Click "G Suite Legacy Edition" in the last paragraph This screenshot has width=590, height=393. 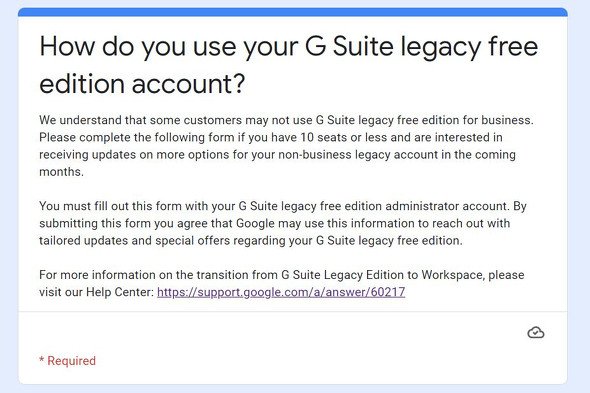tap(342, 275)
